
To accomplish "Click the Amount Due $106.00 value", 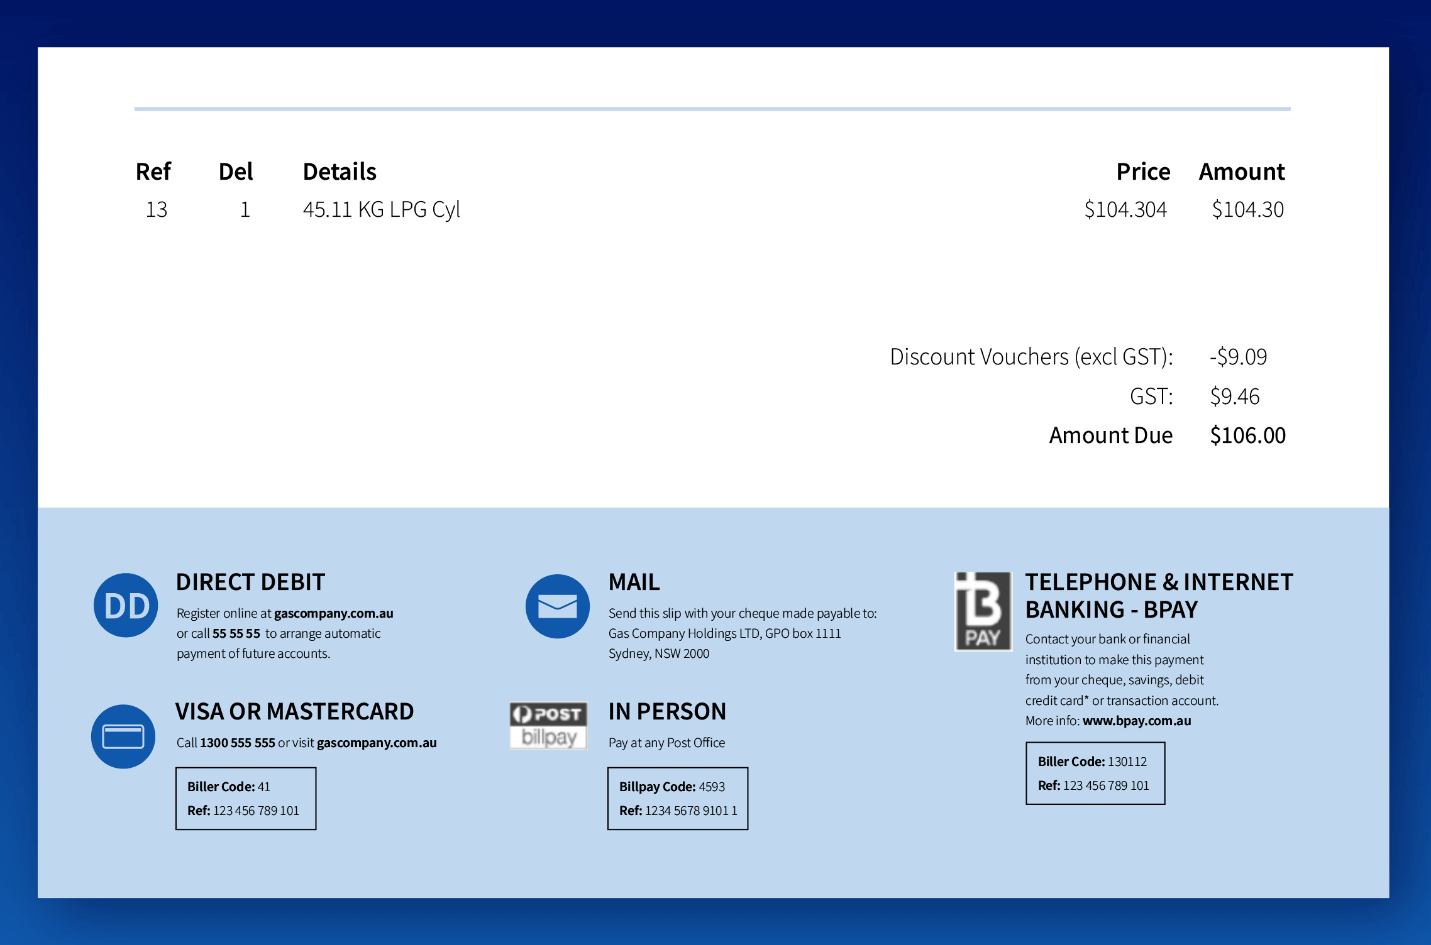I will tap(1247, 436).
